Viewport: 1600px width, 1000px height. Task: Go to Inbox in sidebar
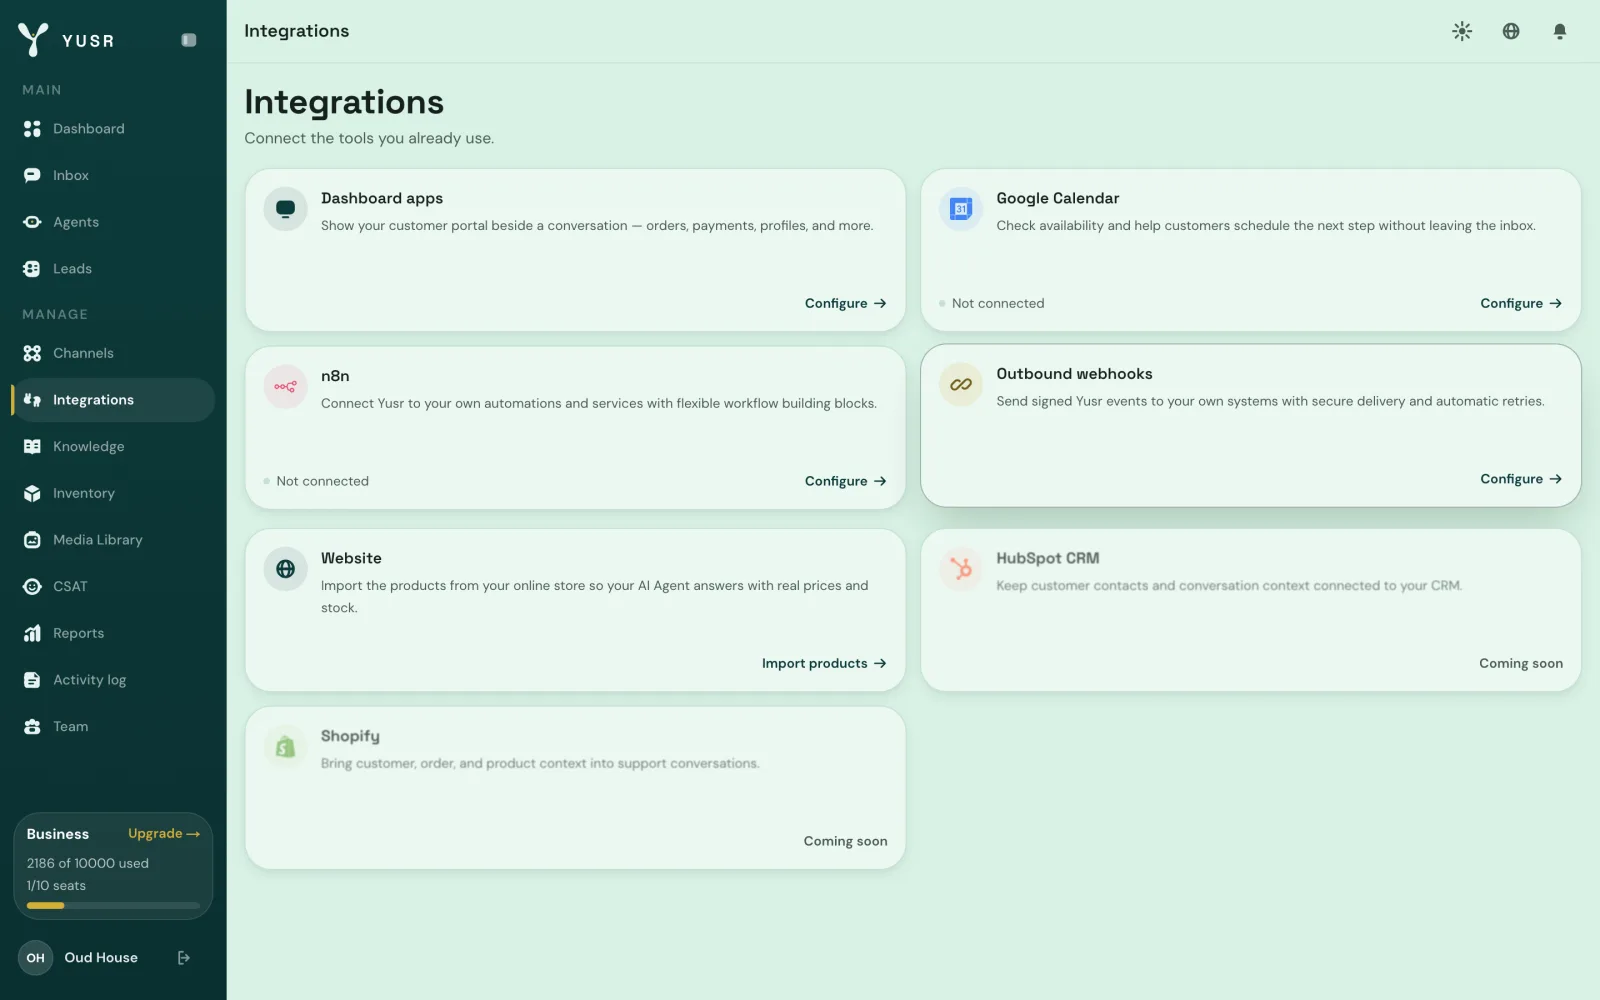113,175
